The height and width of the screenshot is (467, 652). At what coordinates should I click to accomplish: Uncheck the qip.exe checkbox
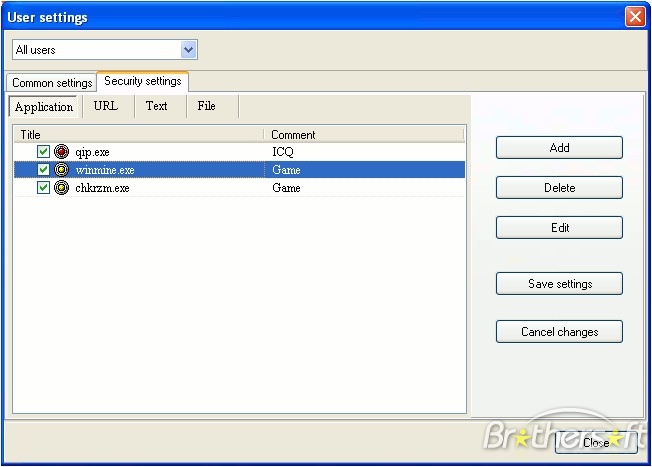43,152
